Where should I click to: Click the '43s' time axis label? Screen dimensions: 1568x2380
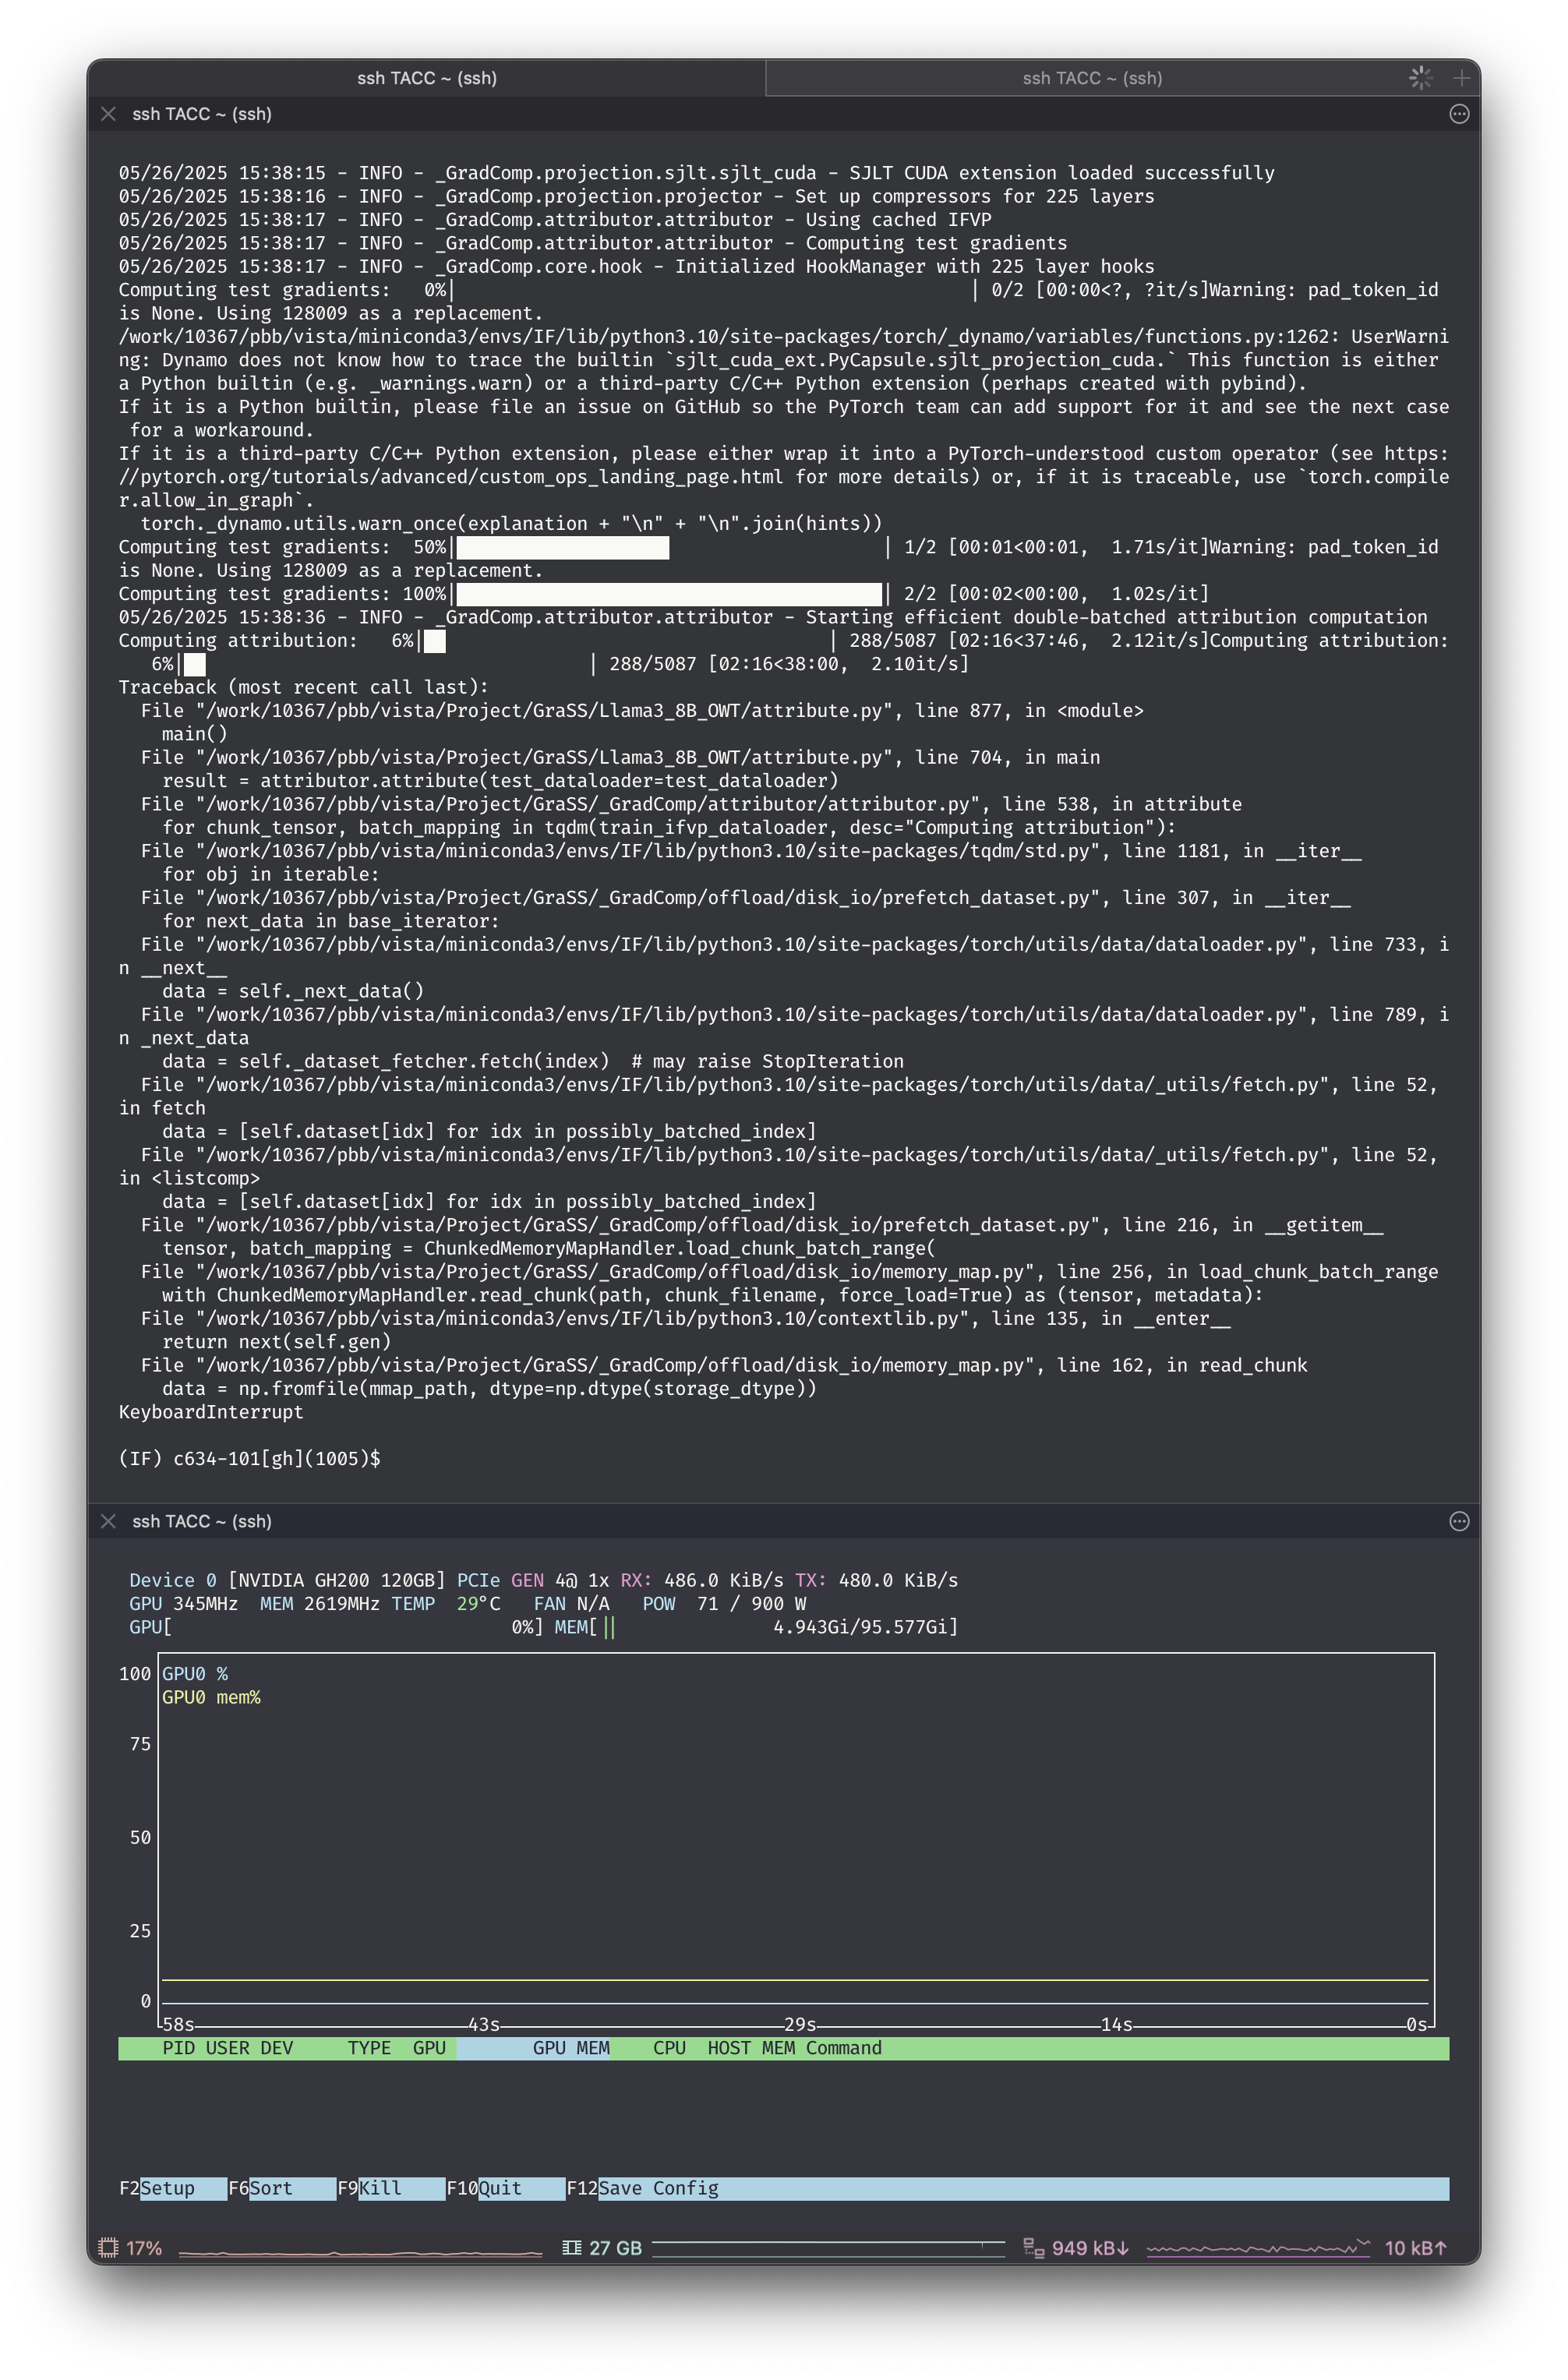coord(484,2024)
